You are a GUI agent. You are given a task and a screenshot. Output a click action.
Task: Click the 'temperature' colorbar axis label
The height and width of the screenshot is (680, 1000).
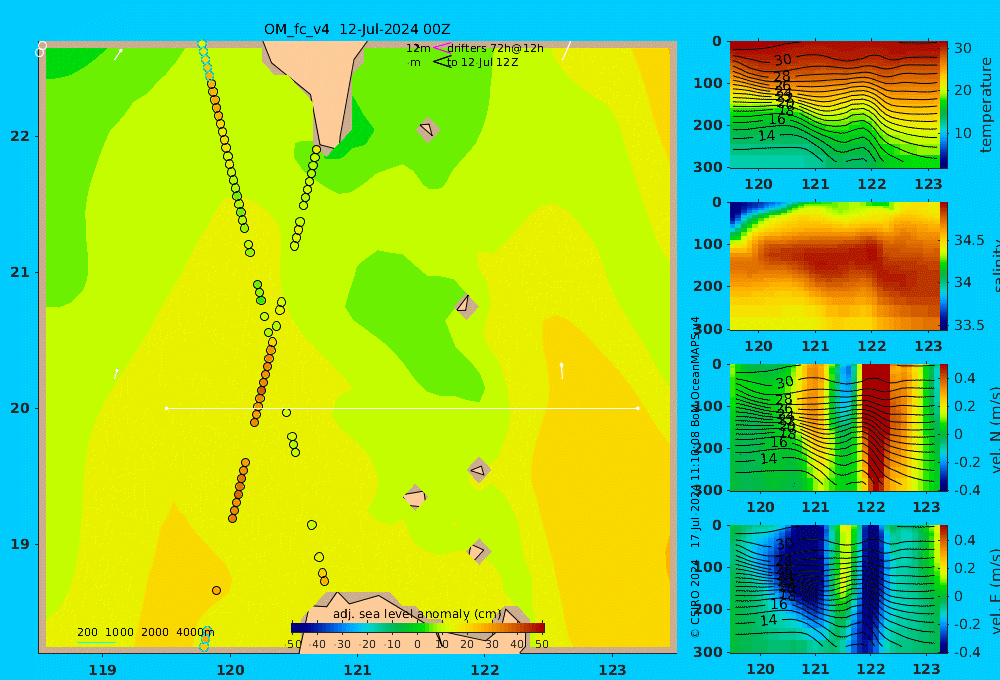[986, 105]
